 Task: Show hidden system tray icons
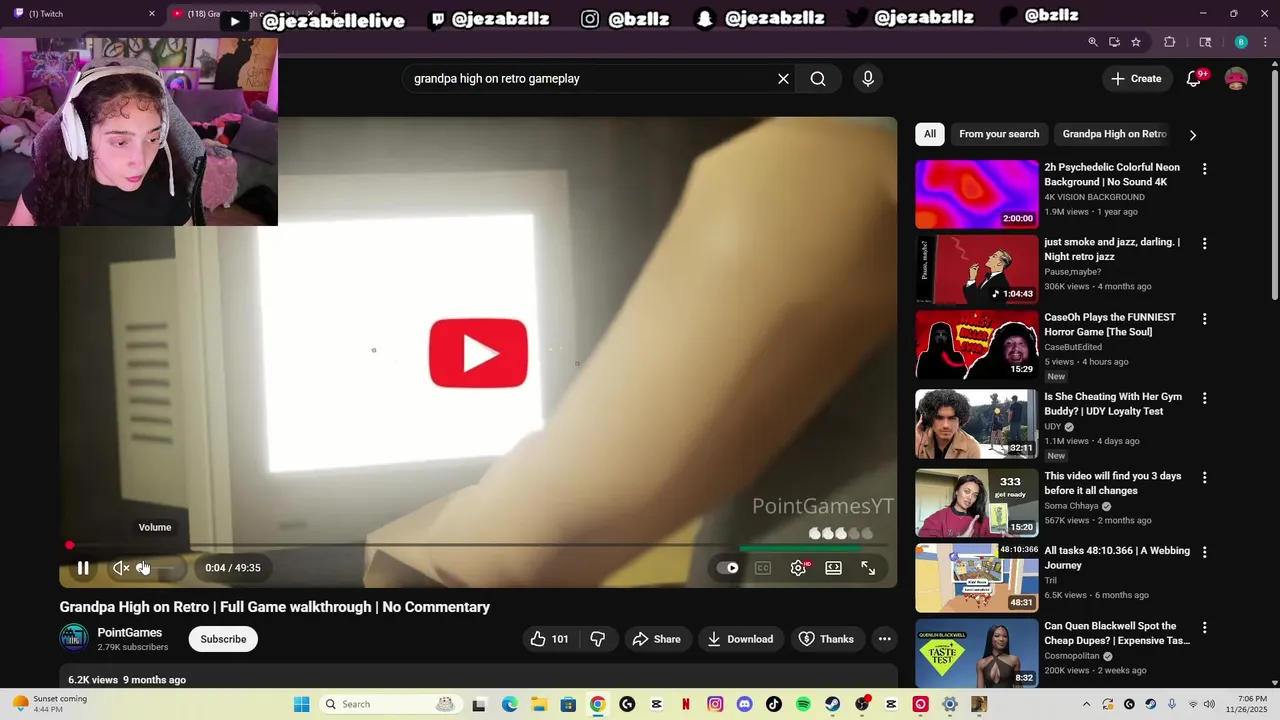[x=1086, y=704]
